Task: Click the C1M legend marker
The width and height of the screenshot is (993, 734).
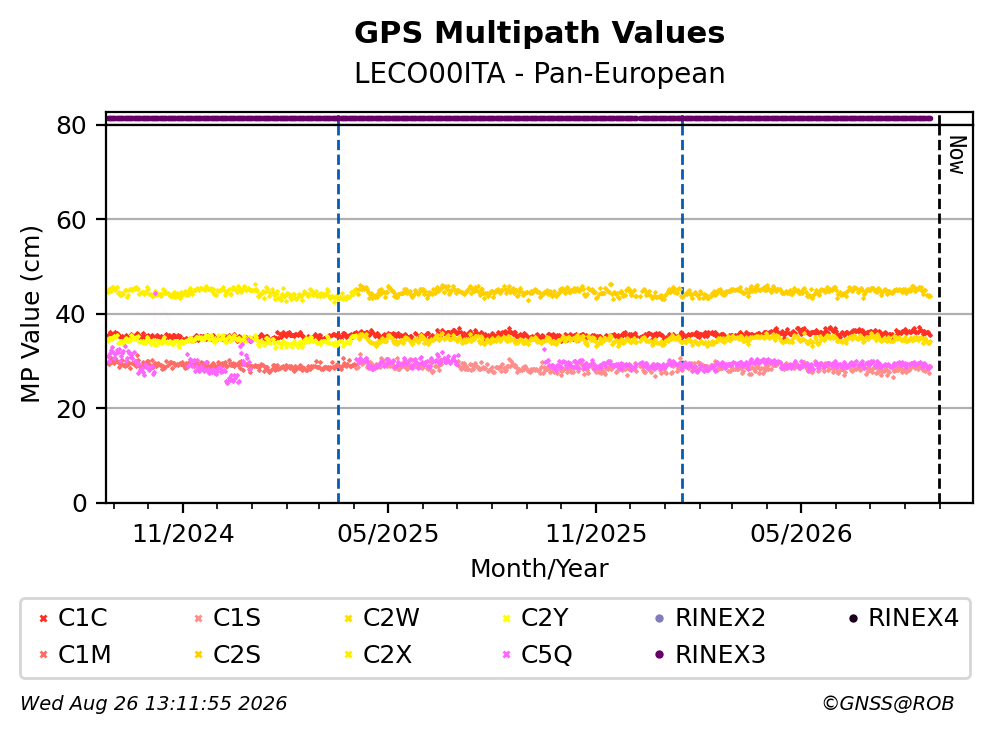Action: click(43, 655)
